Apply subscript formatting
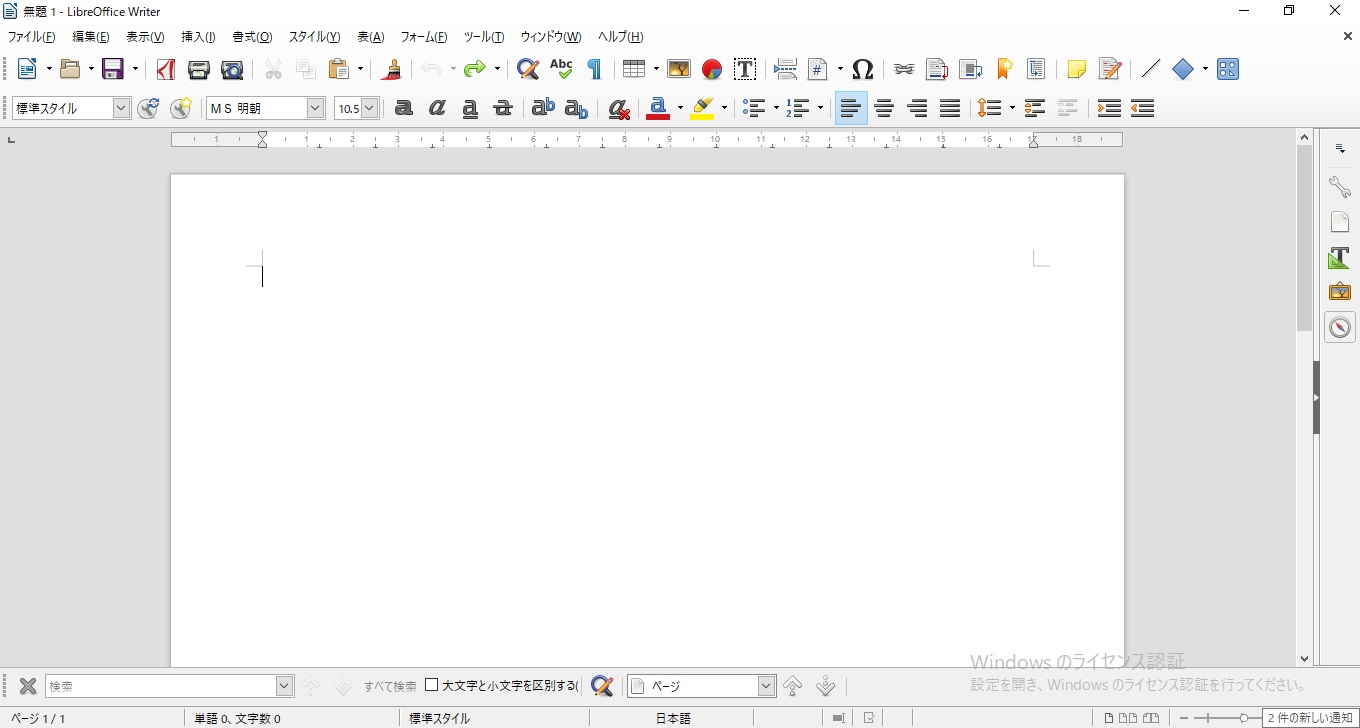This screenshot has height=728, width=1360. coord(576,108)
